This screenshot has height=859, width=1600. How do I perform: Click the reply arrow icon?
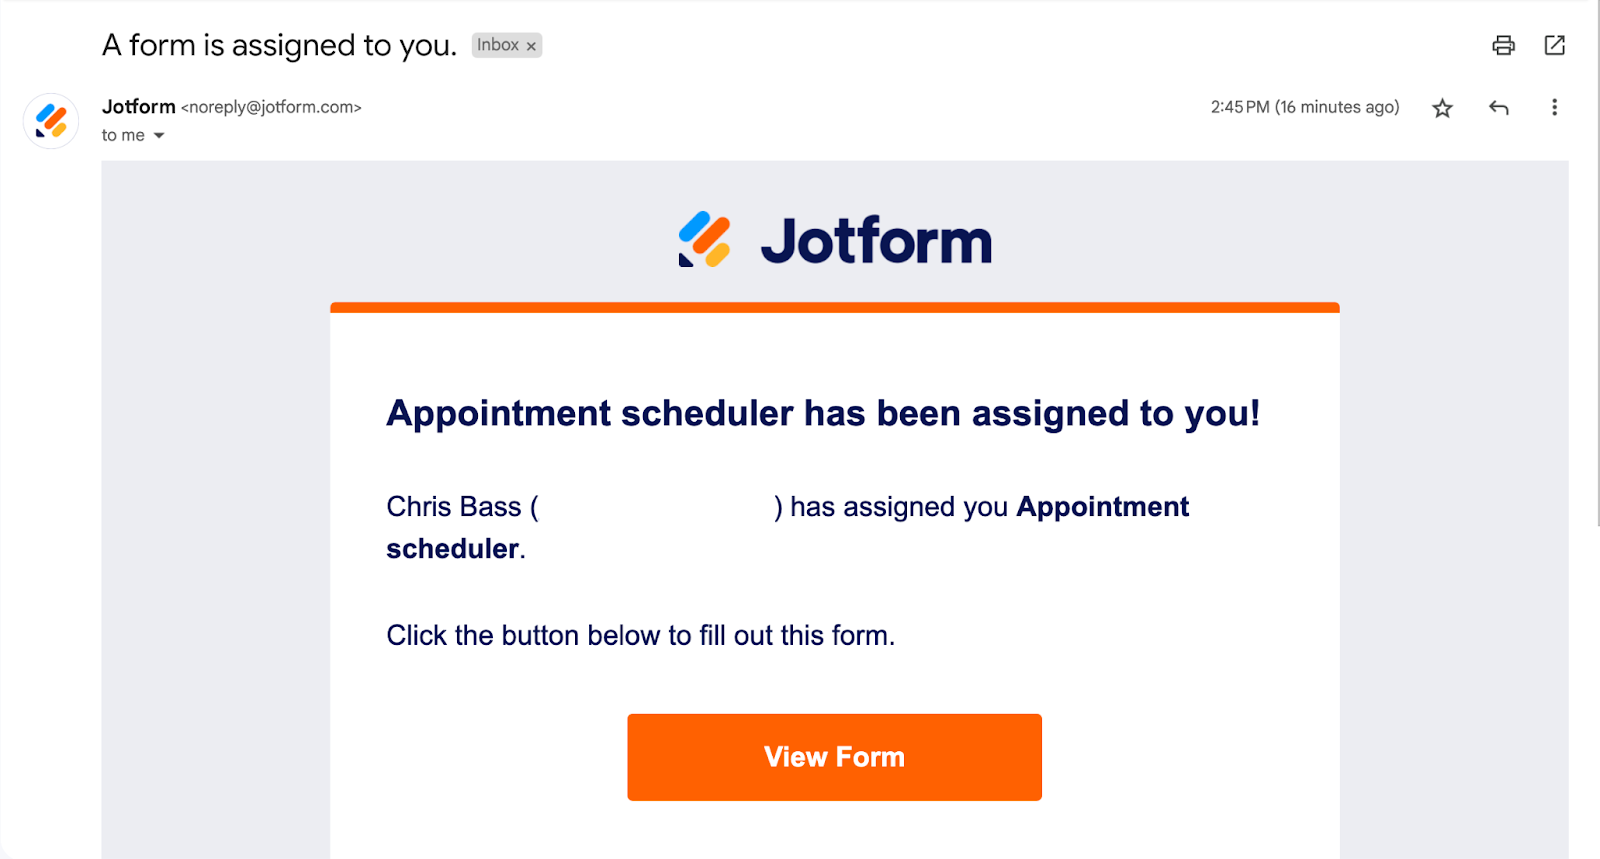click(1498, 108)
